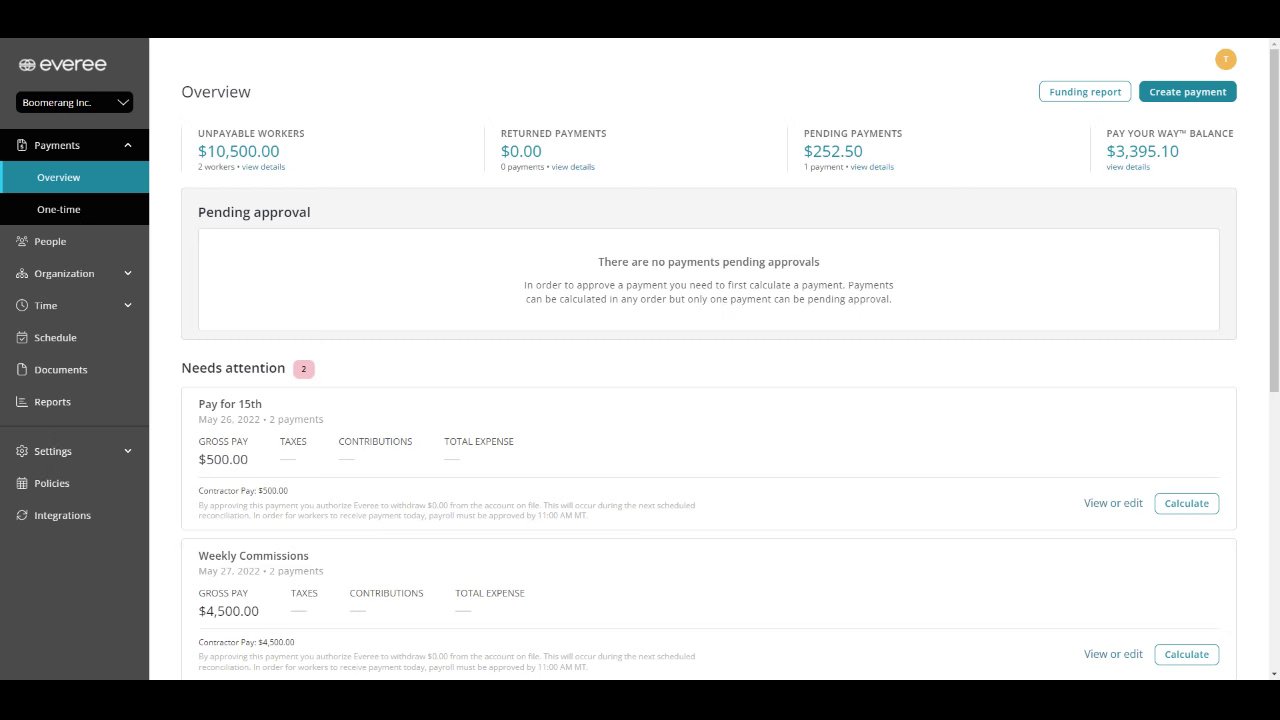Collapse the Payments menu chevron

tap(128, 145)
